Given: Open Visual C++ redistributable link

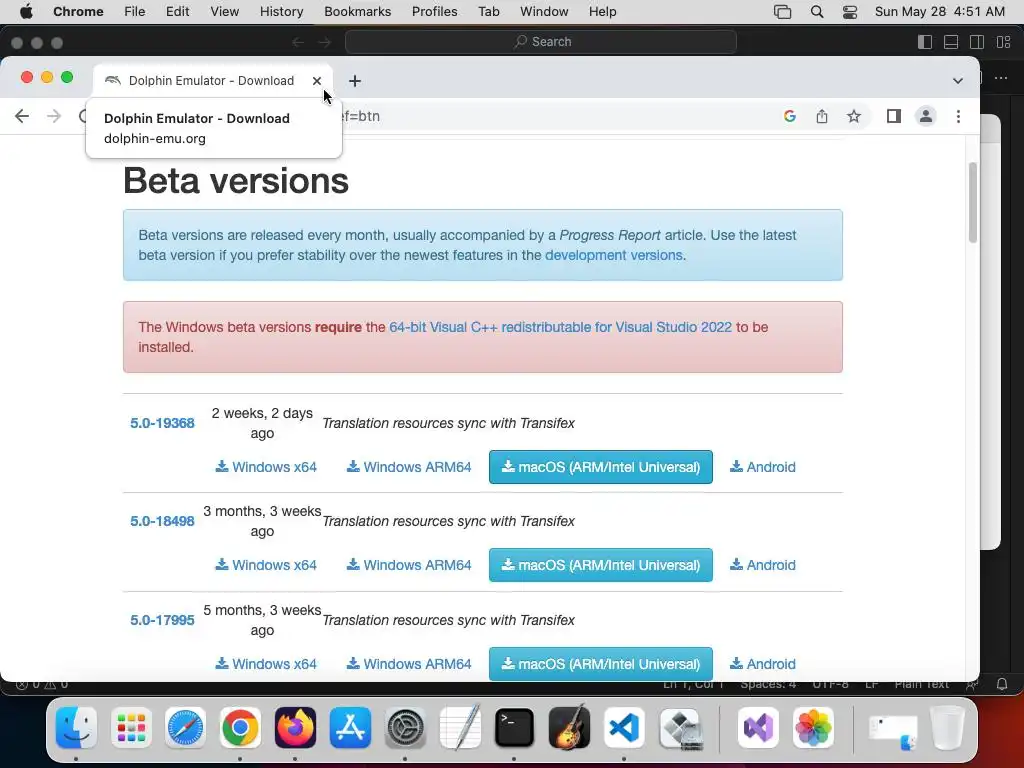Looking at the screenshot, I should pyautogui.click(x=560, y=327).
